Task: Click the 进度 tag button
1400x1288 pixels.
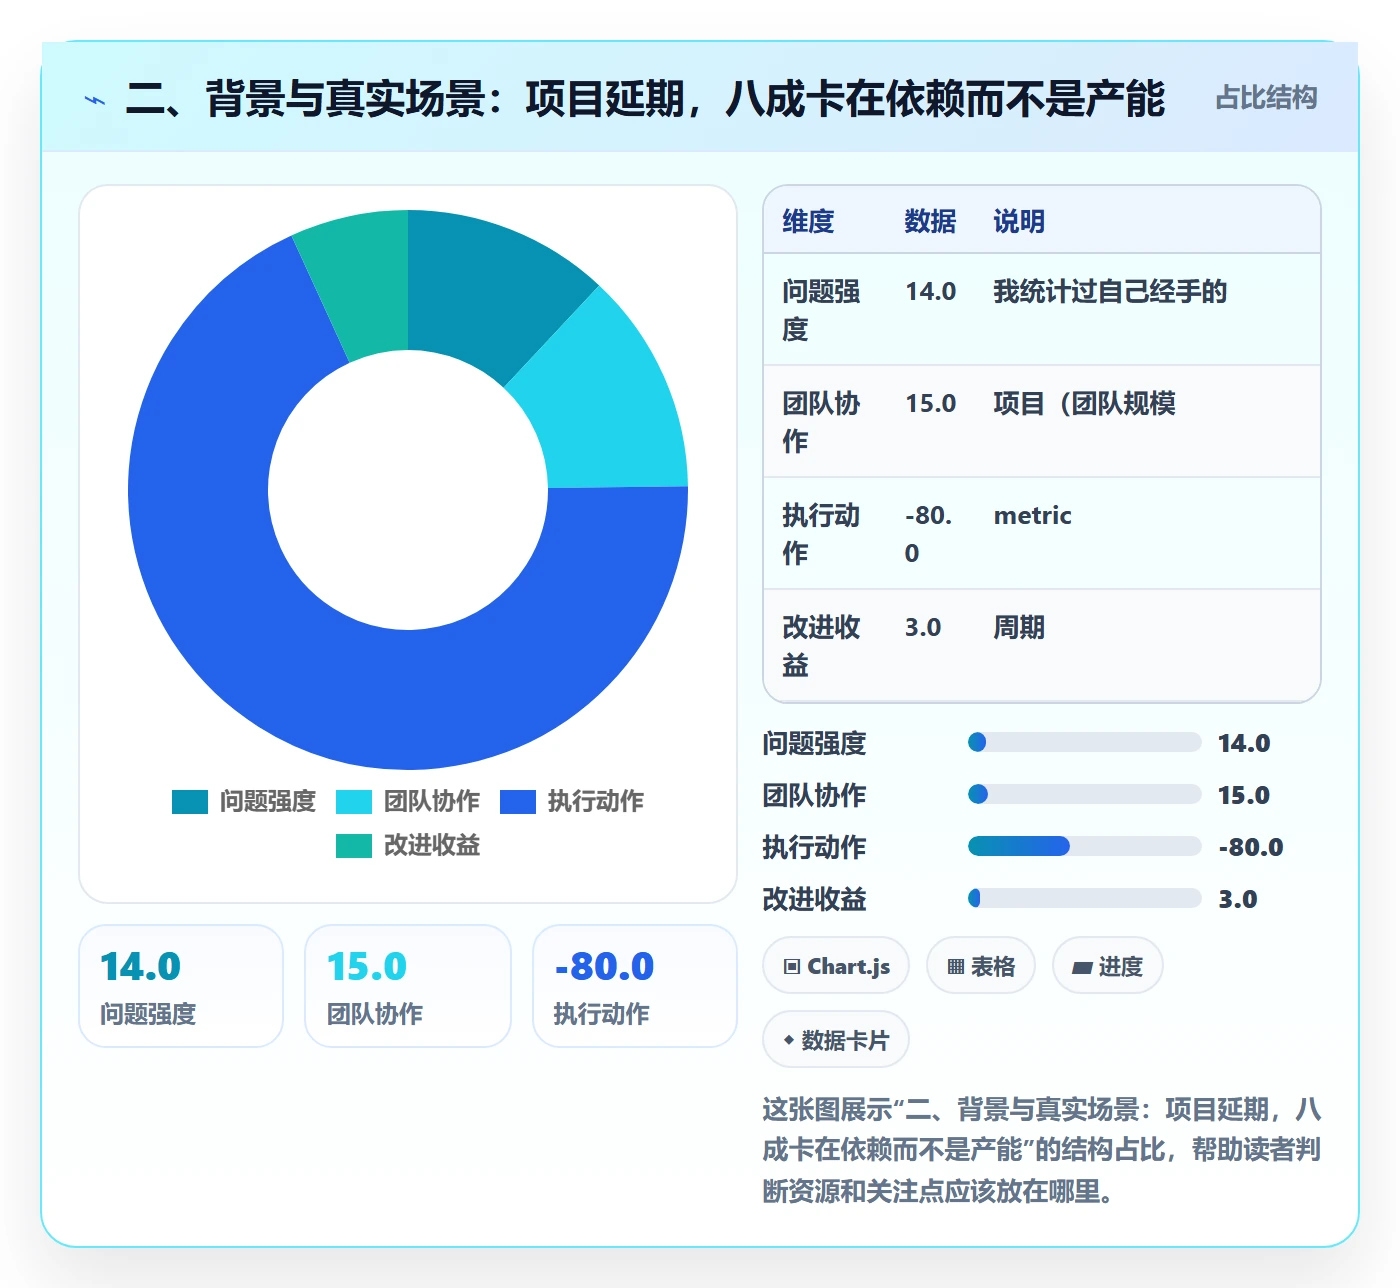Action: click(1108, 966)
